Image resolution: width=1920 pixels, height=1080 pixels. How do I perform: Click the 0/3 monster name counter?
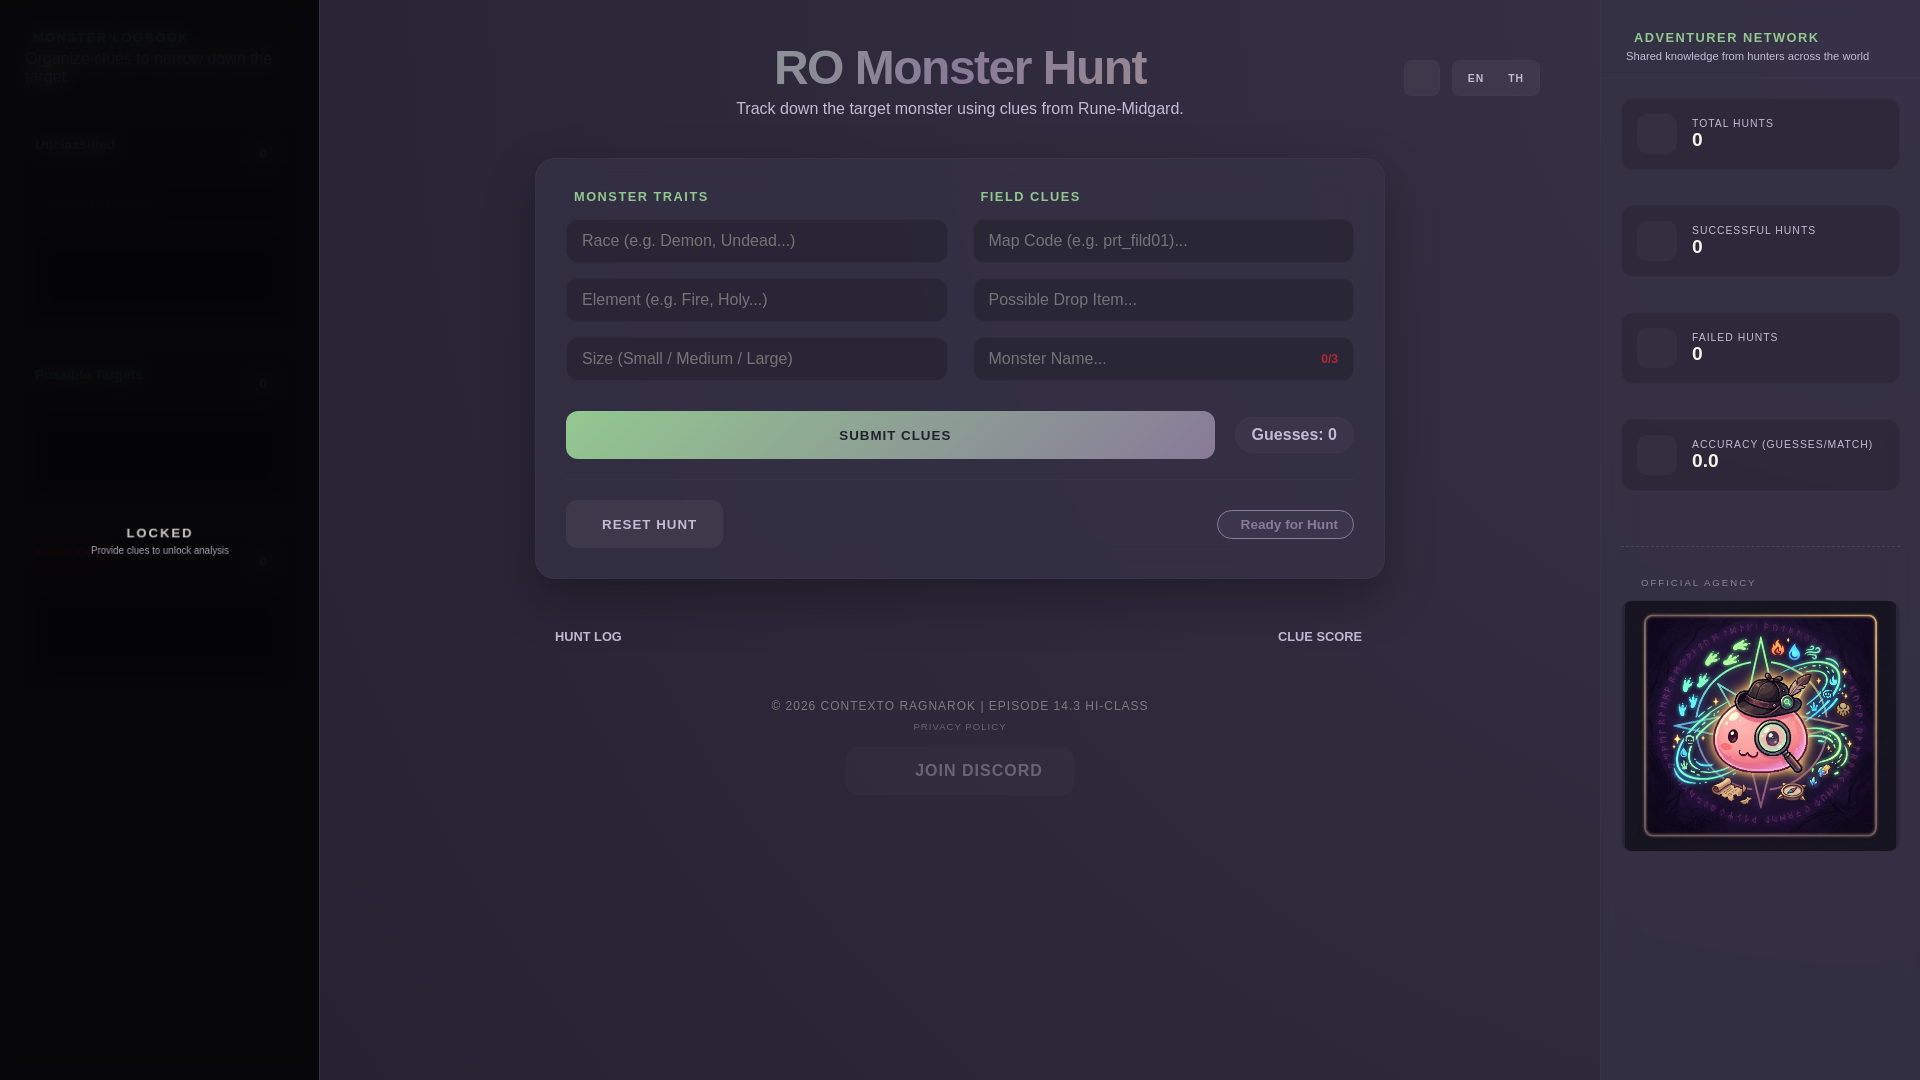click(x=1329, y=359)
